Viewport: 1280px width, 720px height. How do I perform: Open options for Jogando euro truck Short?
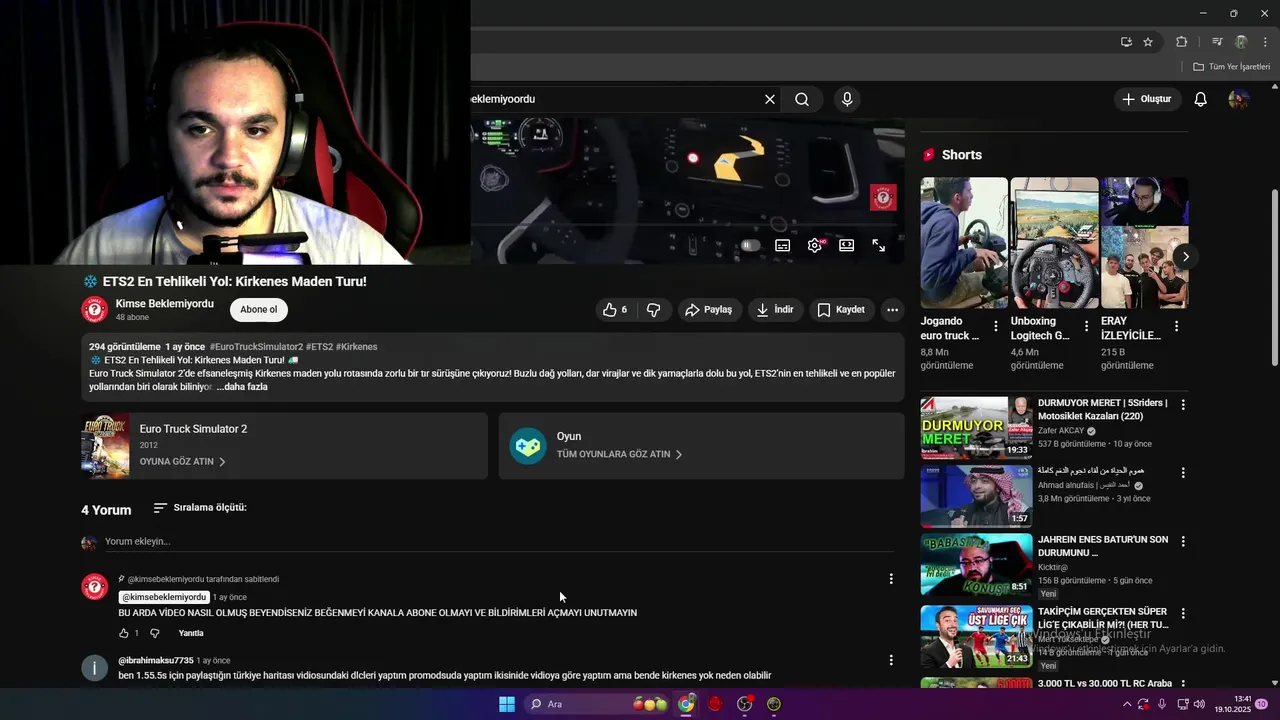[x=995, y=326]
